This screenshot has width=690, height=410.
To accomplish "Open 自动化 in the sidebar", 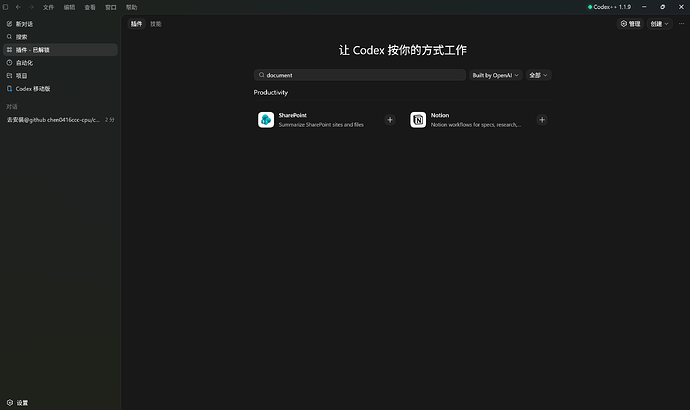I will pos(60,63).
